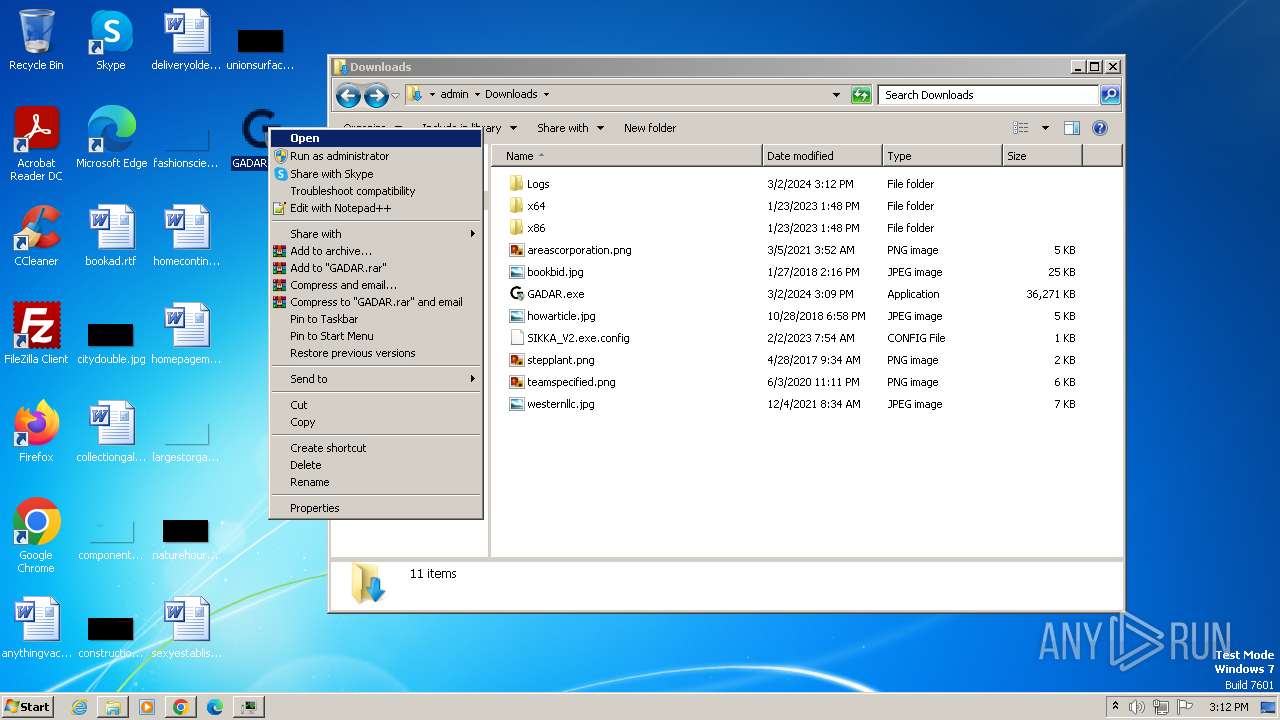
Task: Click the refresh button beside the address bar
Action: [x=861, y=95]
